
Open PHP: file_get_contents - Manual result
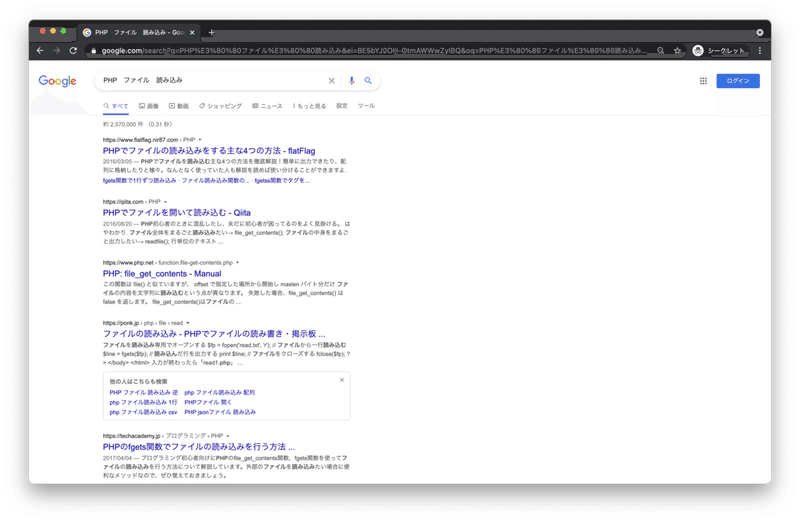click(x=162, y=274)
